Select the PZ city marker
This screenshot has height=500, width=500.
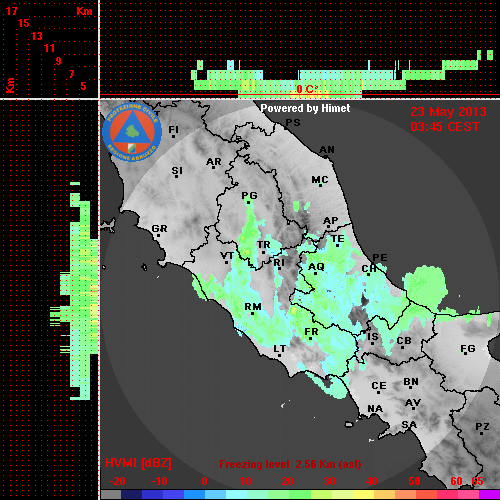(x=482, y=428)
